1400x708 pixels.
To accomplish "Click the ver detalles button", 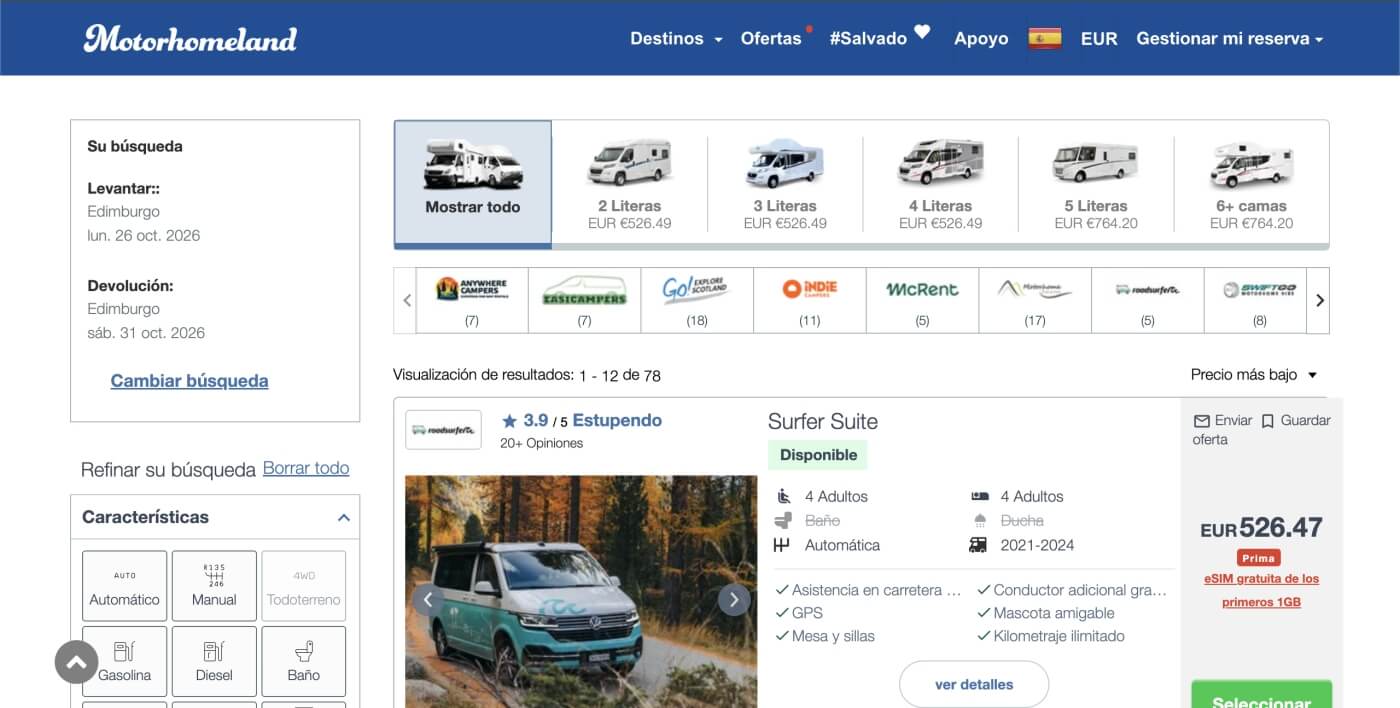I will [x=974, y=685].
